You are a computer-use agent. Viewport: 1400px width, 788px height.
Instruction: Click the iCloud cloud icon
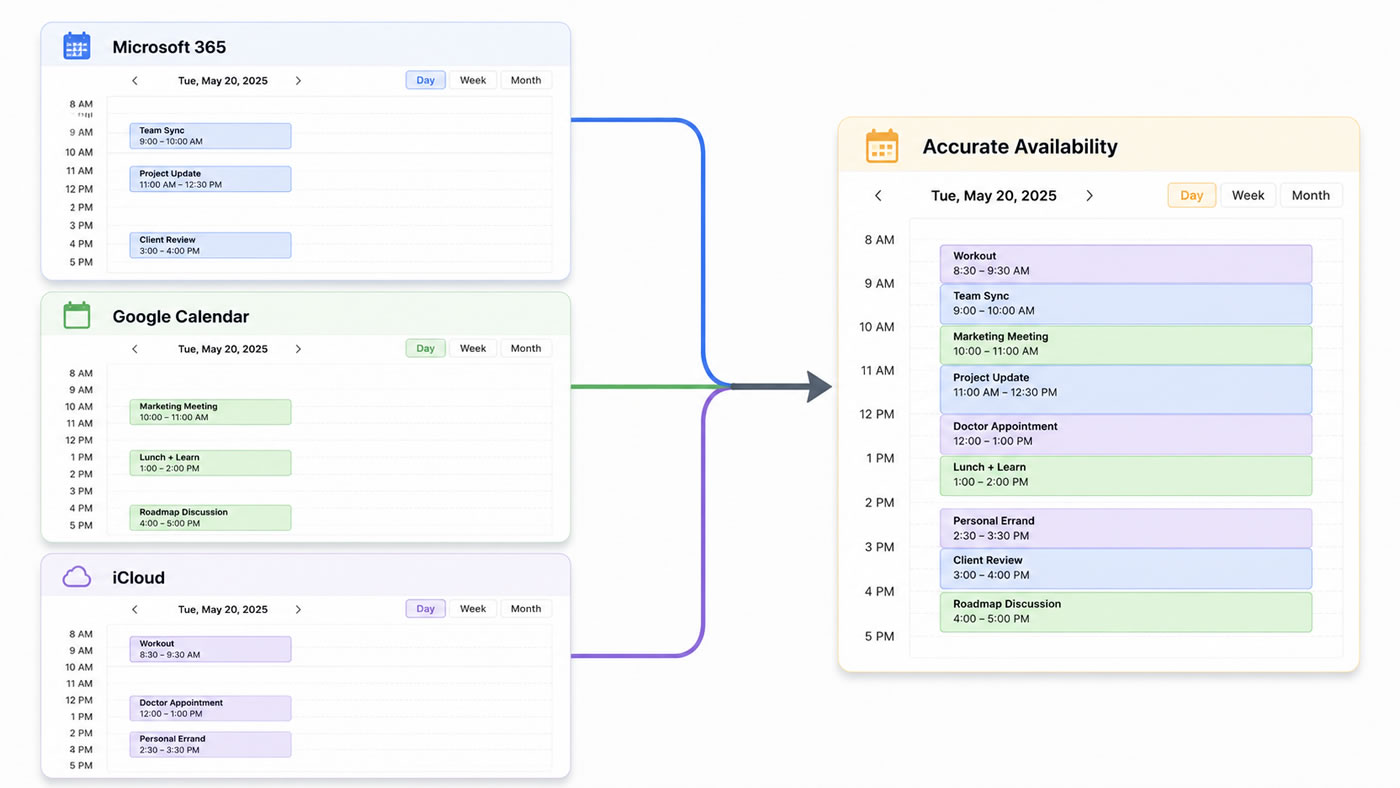click(77, 577)
